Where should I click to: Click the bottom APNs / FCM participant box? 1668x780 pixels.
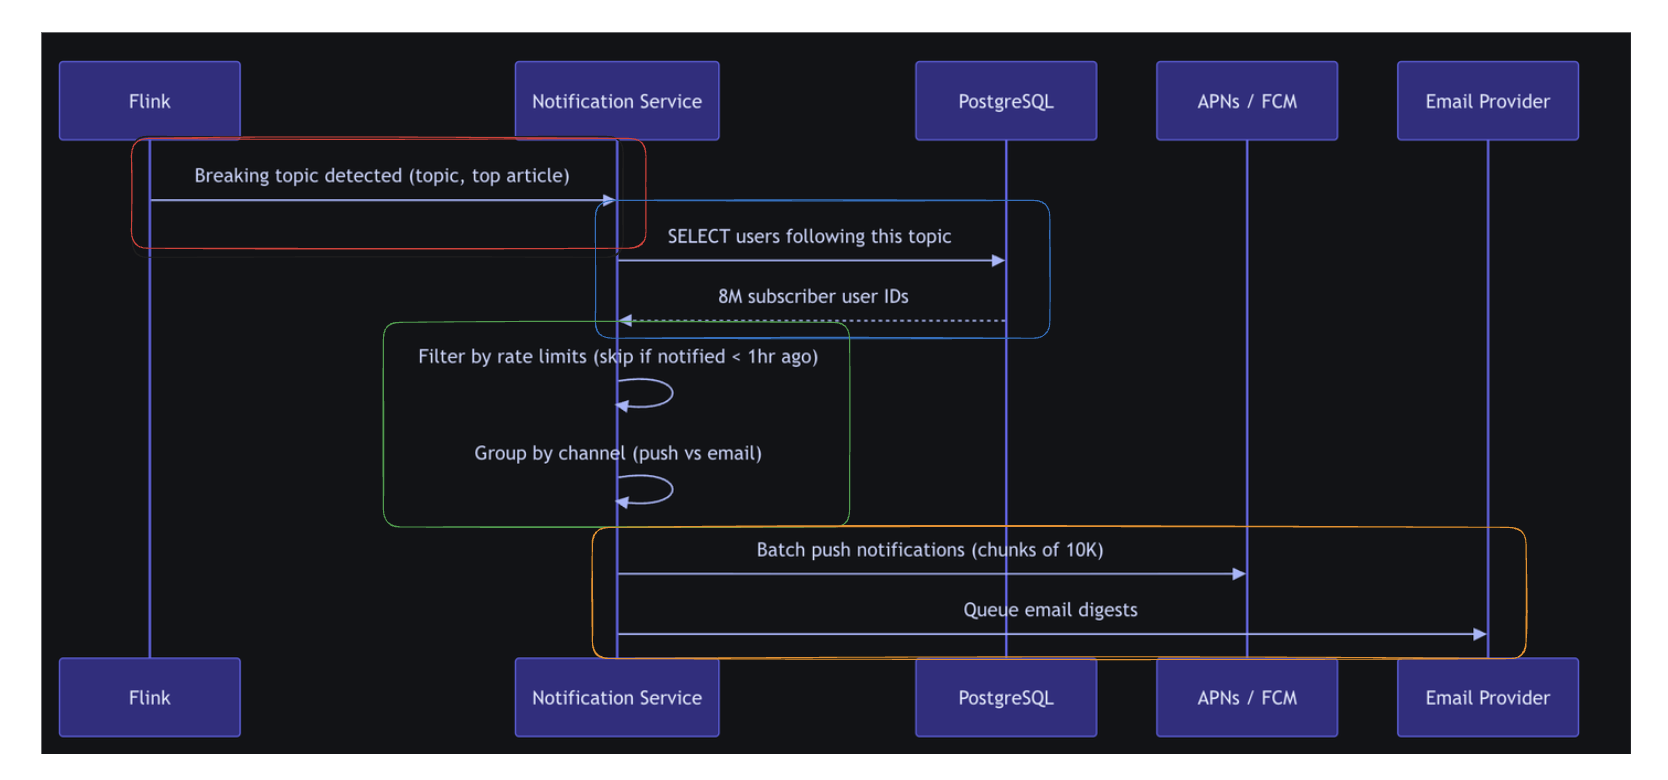tap(1247, 697)
